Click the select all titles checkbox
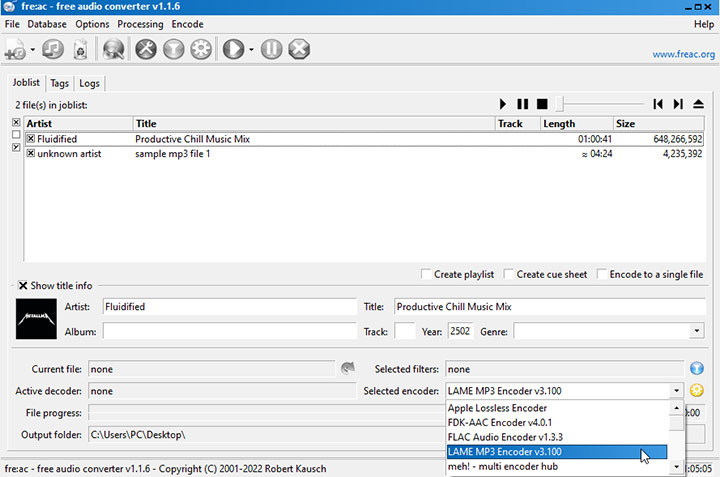 pos(16,122)
